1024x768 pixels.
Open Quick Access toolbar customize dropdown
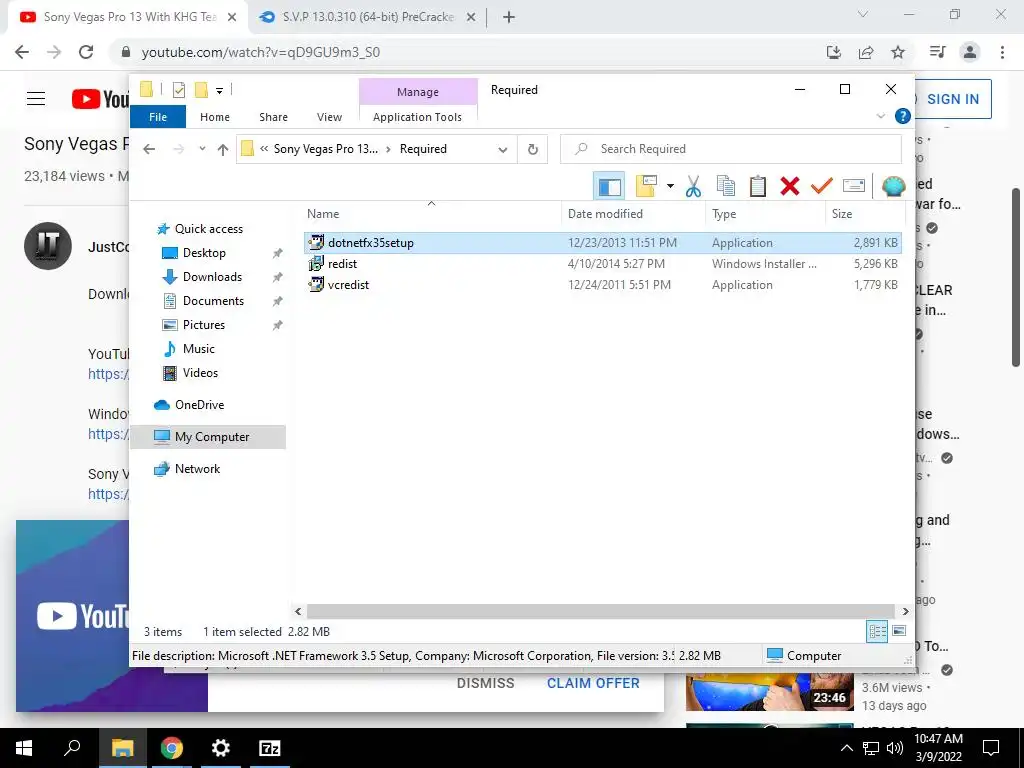[x=219, y=90]
